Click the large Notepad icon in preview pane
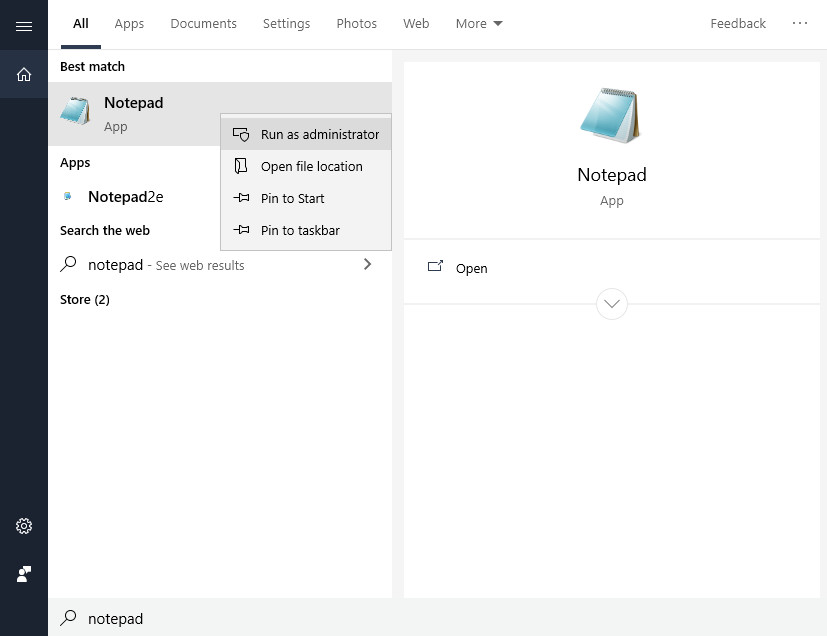This screenshot has width=827, height=636. point(610,115)
